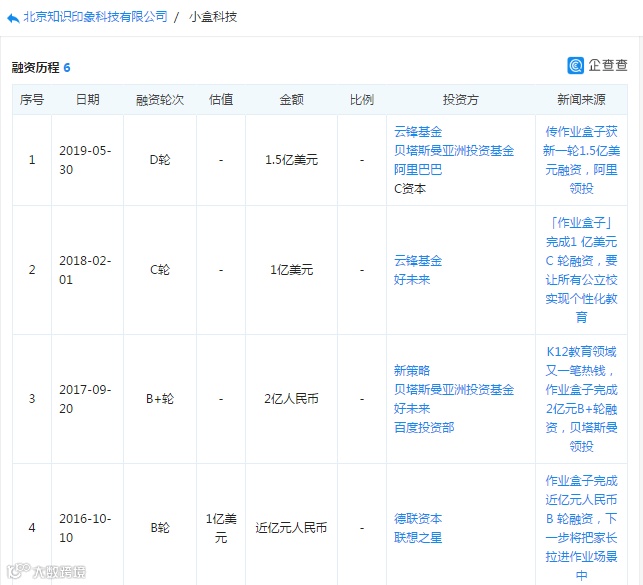Open 贝塔斯曼亚洲投资基金 in D轮 row
Viewport: 643px width, 585px height.
(454, 150)
